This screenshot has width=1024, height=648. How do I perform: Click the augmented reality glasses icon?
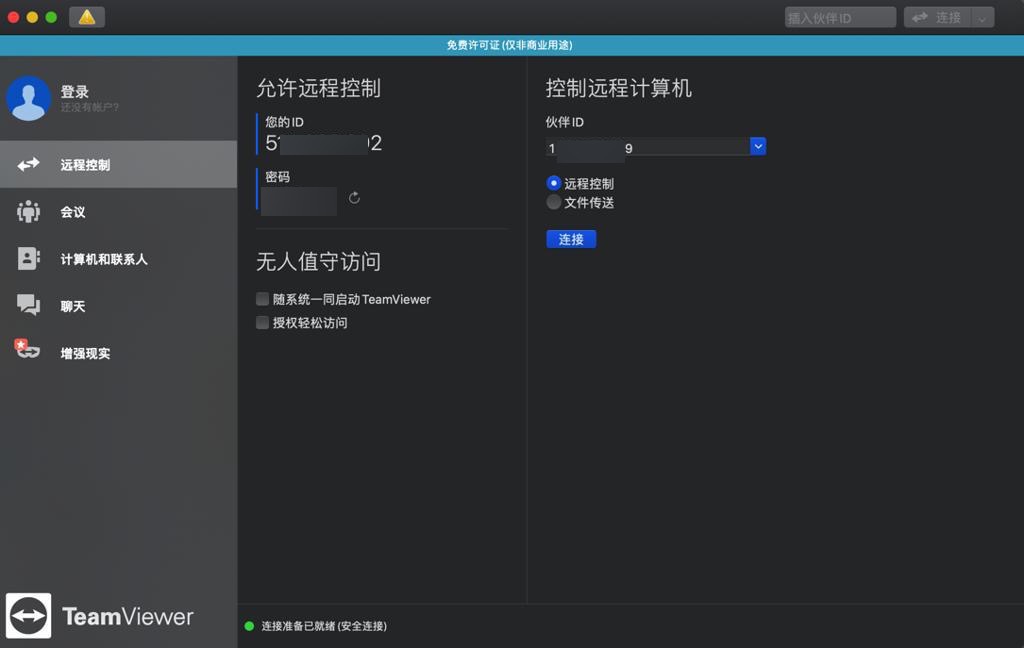[27, 349]
